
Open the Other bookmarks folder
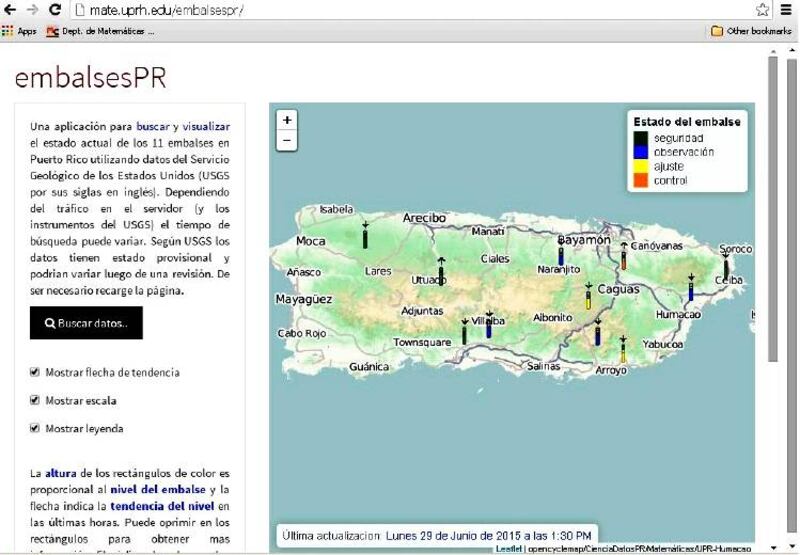(x=751, y=31)
